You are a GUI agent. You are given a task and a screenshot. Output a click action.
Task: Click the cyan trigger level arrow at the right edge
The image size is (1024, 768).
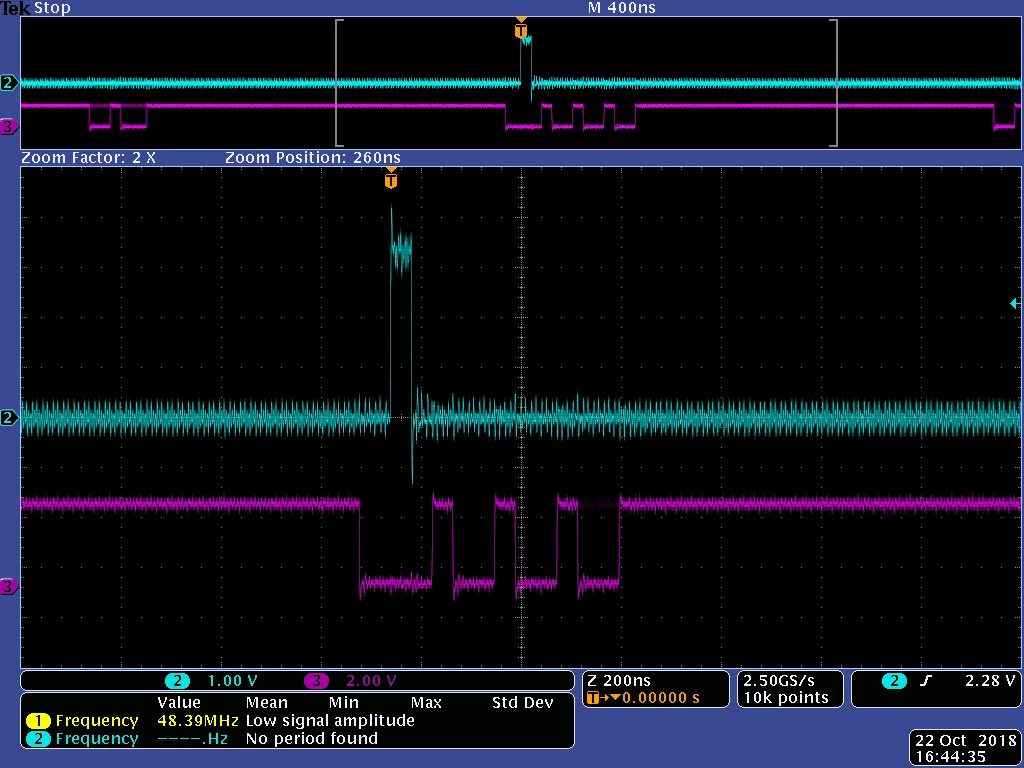coord(1015,303)
